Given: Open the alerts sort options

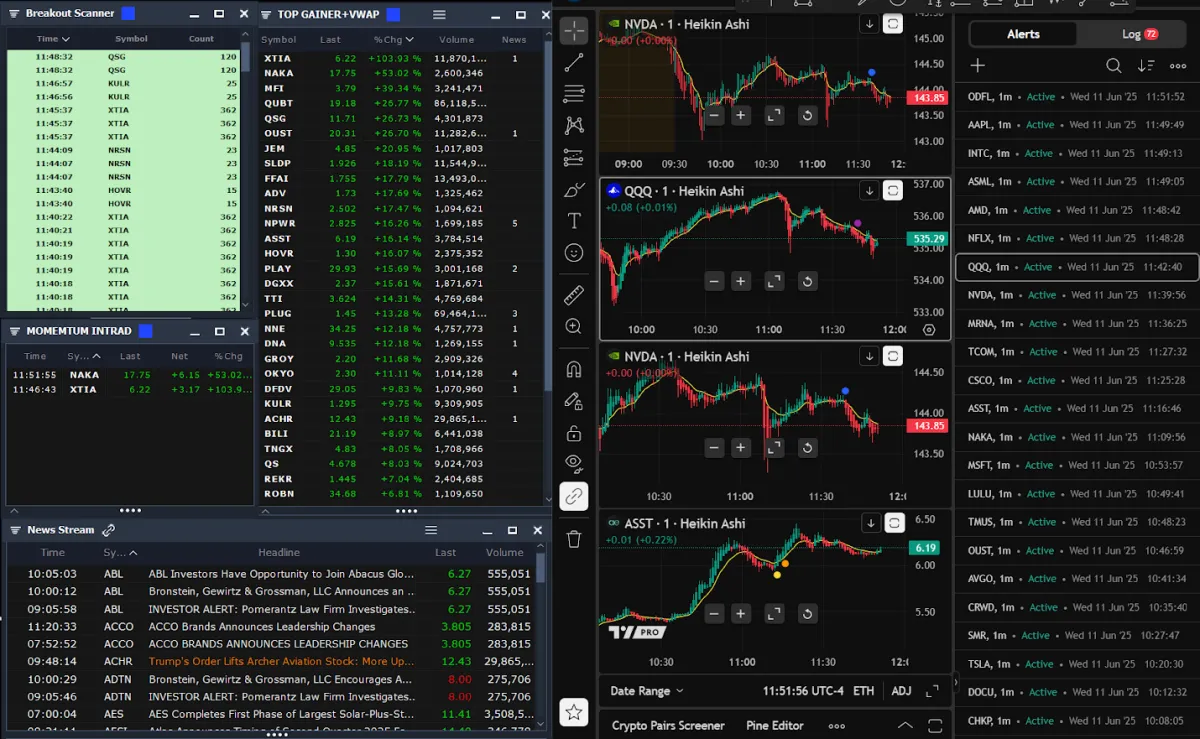Looking at the screenshot, I should [x=1146, y=66].
